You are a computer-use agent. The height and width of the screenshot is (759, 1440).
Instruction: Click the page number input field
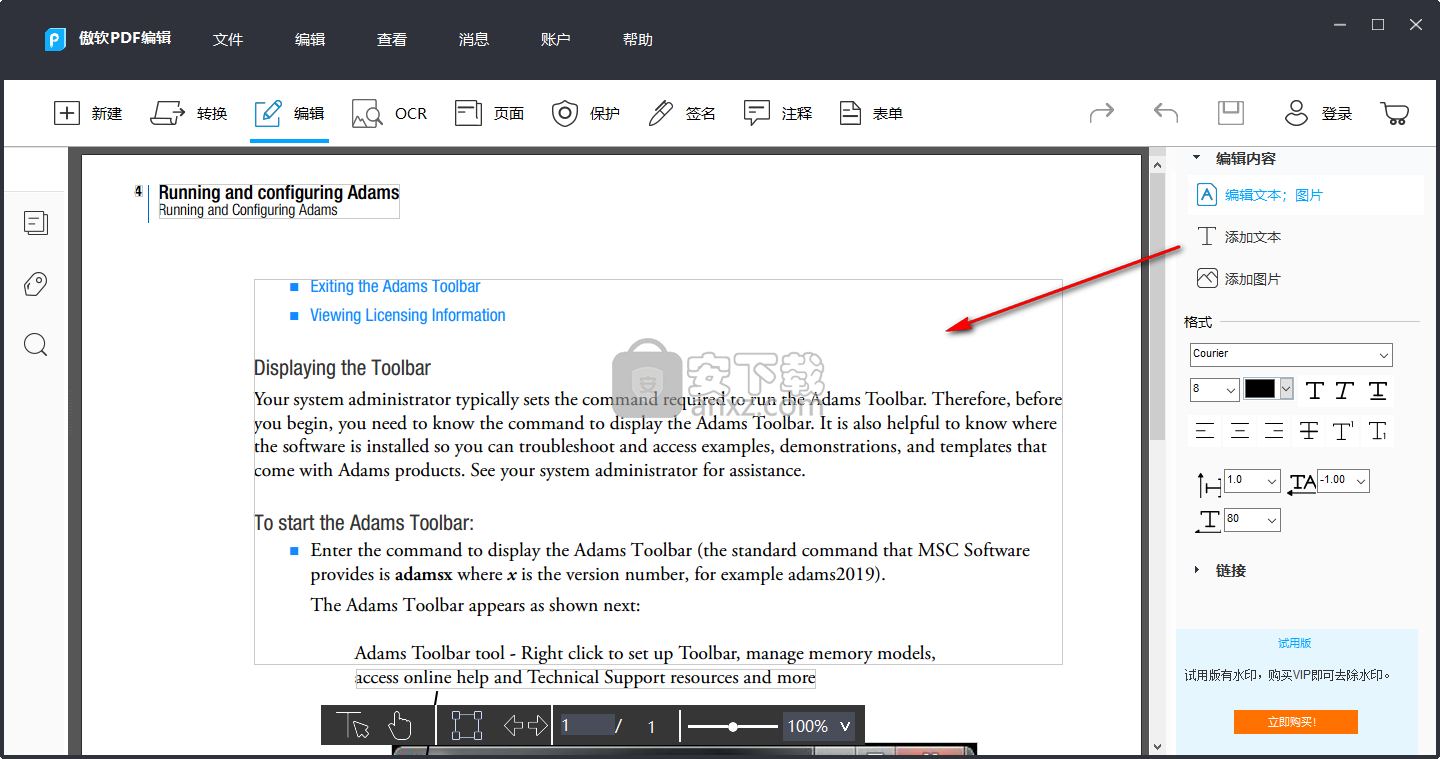[586, 726]
